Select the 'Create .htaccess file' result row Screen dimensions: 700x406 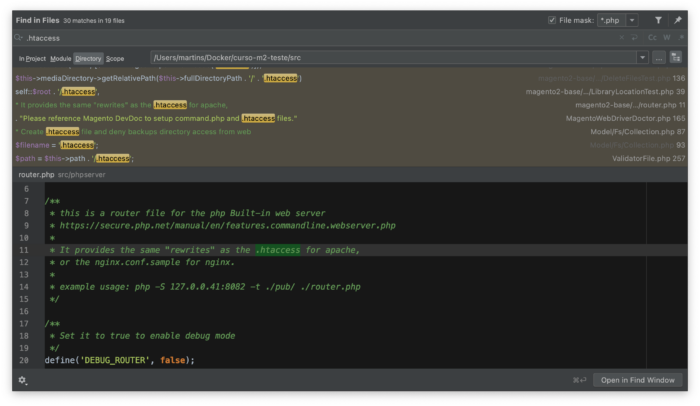[x=350, y=132]
